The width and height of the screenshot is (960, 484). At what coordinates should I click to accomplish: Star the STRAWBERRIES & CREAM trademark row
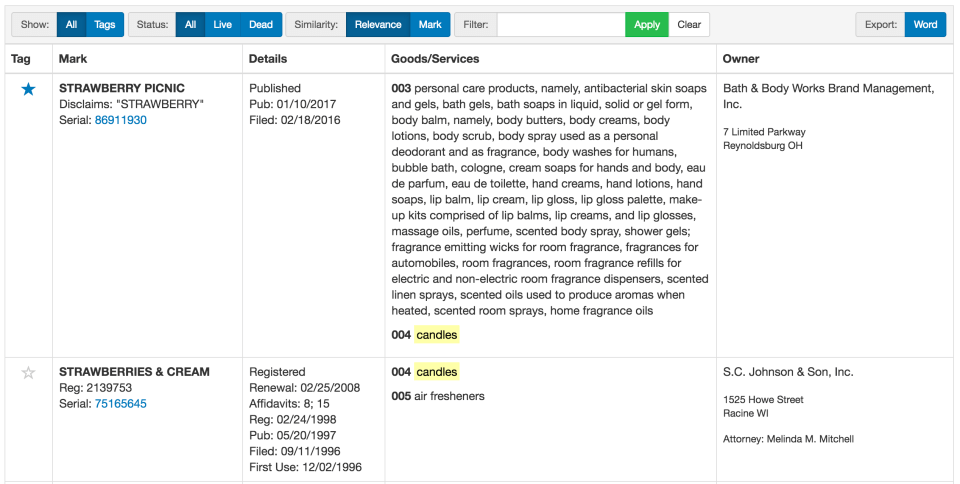(28, 373)
